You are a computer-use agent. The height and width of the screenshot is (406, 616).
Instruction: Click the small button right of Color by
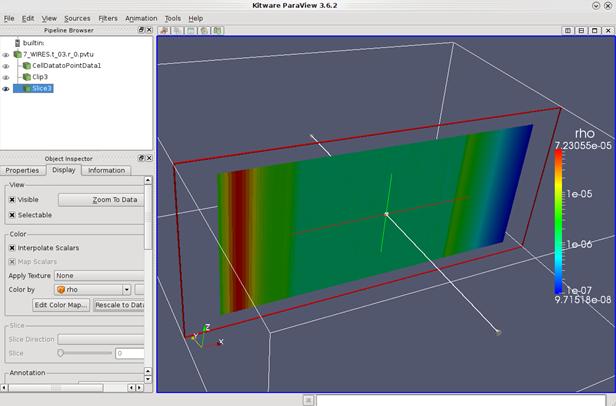[x=139, y=290]
